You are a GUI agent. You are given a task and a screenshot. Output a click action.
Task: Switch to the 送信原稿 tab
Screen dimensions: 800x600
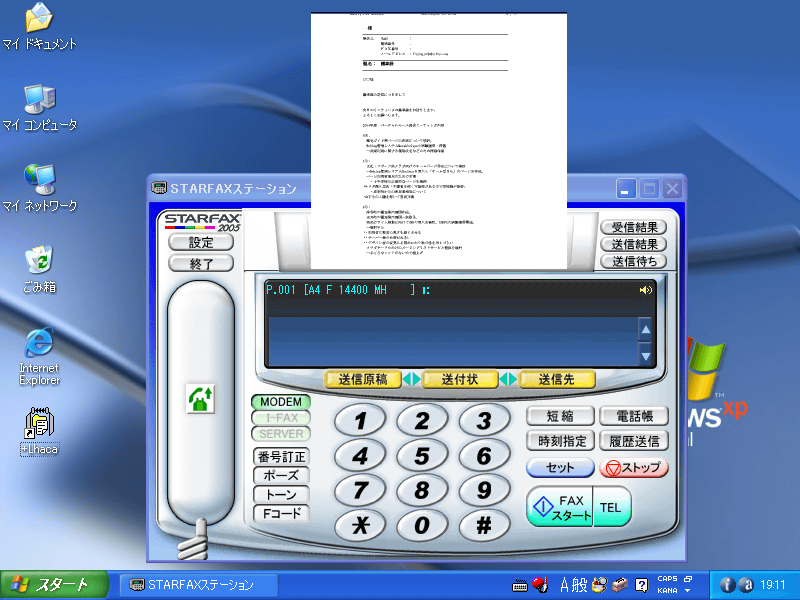coord(363,379)
